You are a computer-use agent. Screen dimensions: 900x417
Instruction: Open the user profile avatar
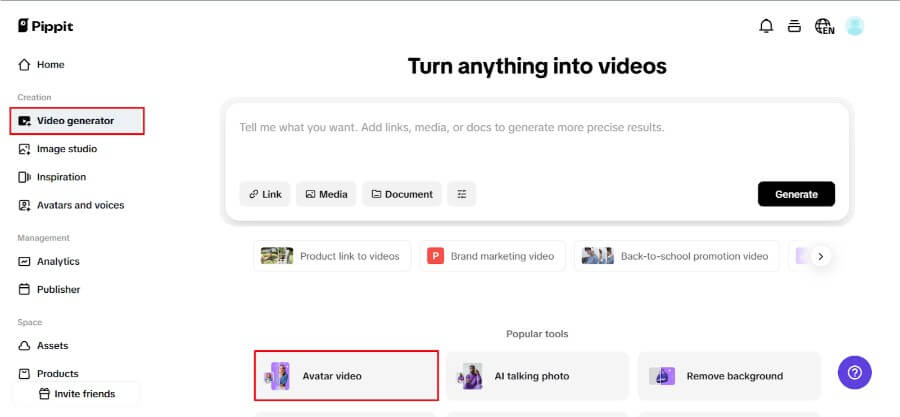[x=855, y=26]
